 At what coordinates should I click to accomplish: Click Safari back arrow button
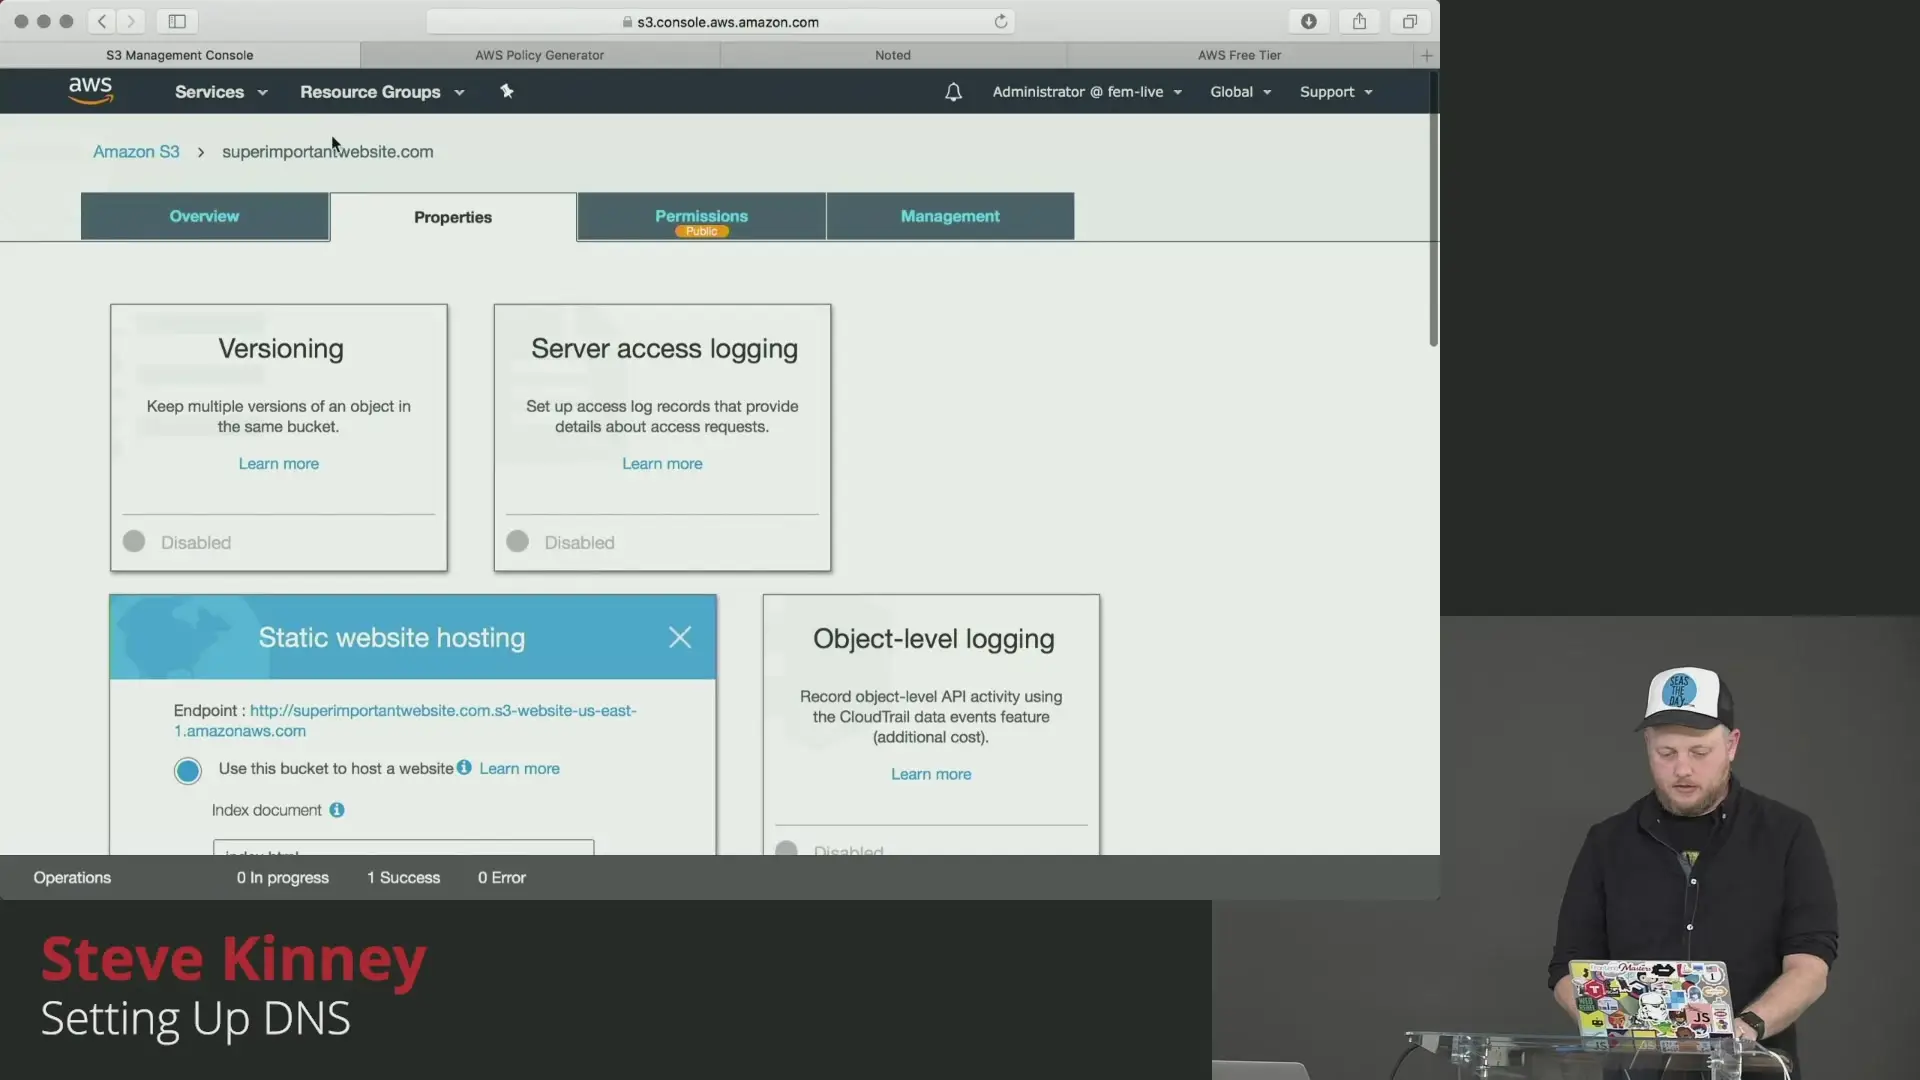[x=102, y=21]
